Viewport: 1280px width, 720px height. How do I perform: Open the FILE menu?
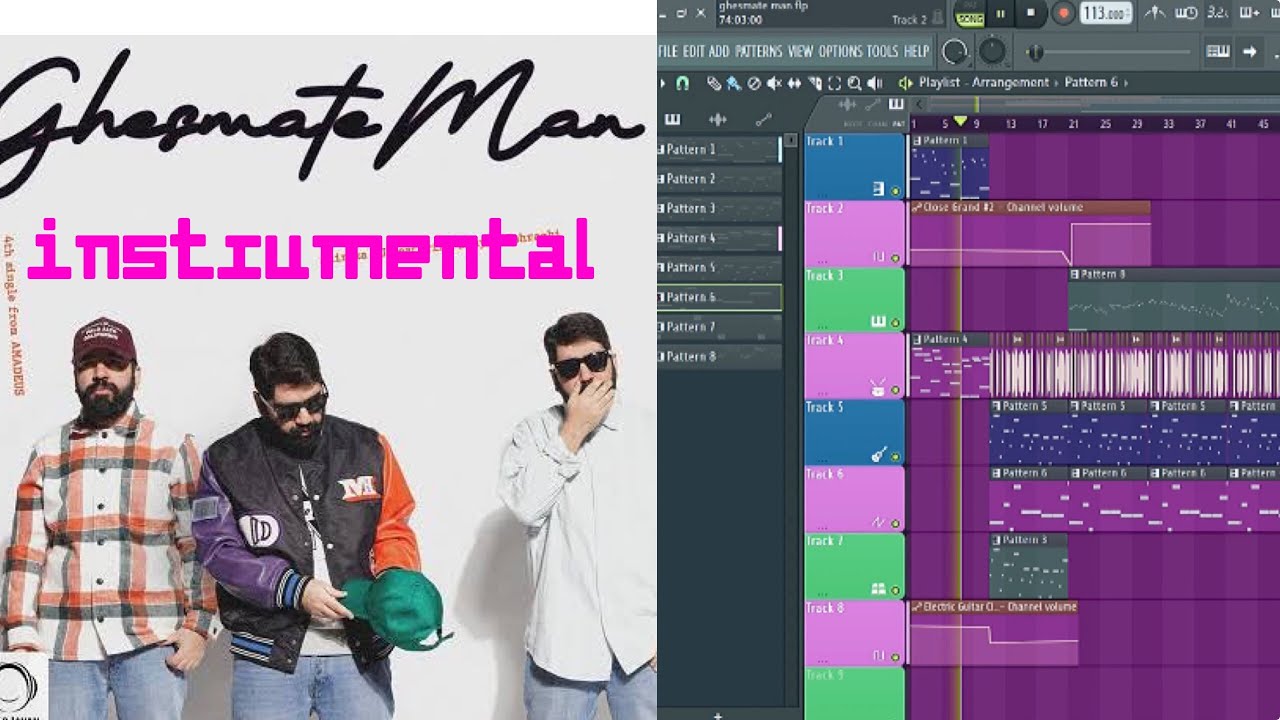668,51
